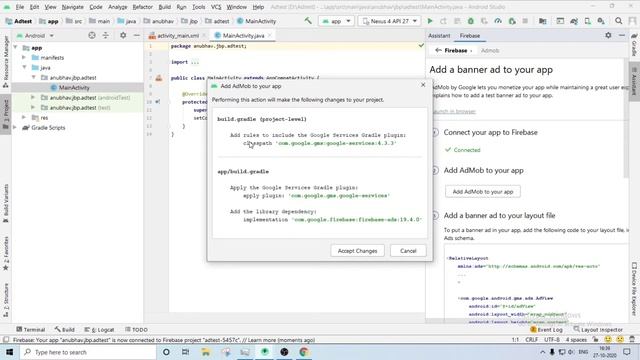640x360 pixels.
Task: Click 4 spaces indent status entry
Action: pyautogui.click(x=576, y=340)
